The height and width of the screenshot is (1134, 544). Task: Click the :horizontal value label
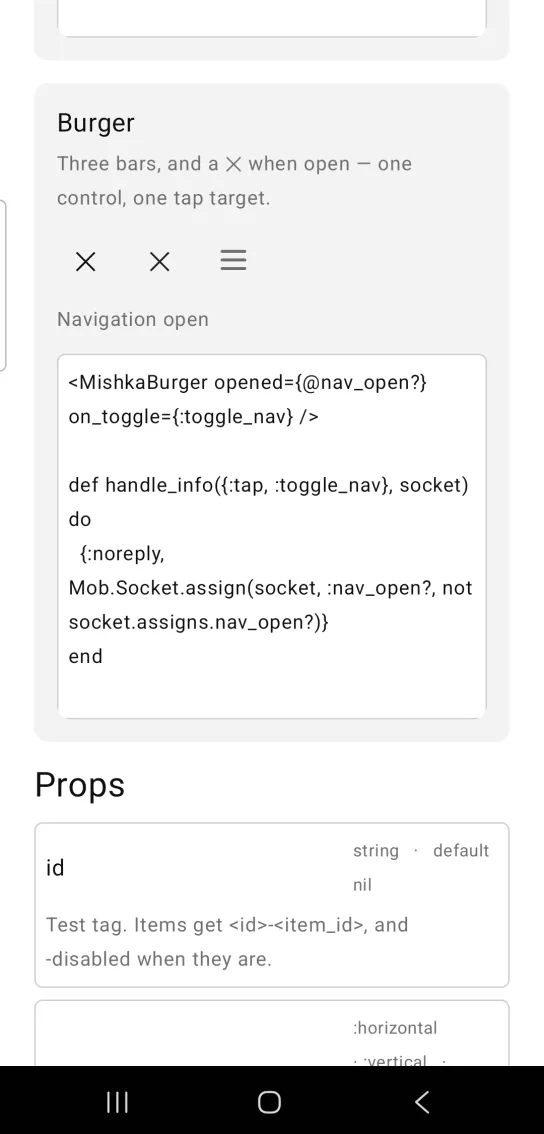click(x=396, y=1028)
